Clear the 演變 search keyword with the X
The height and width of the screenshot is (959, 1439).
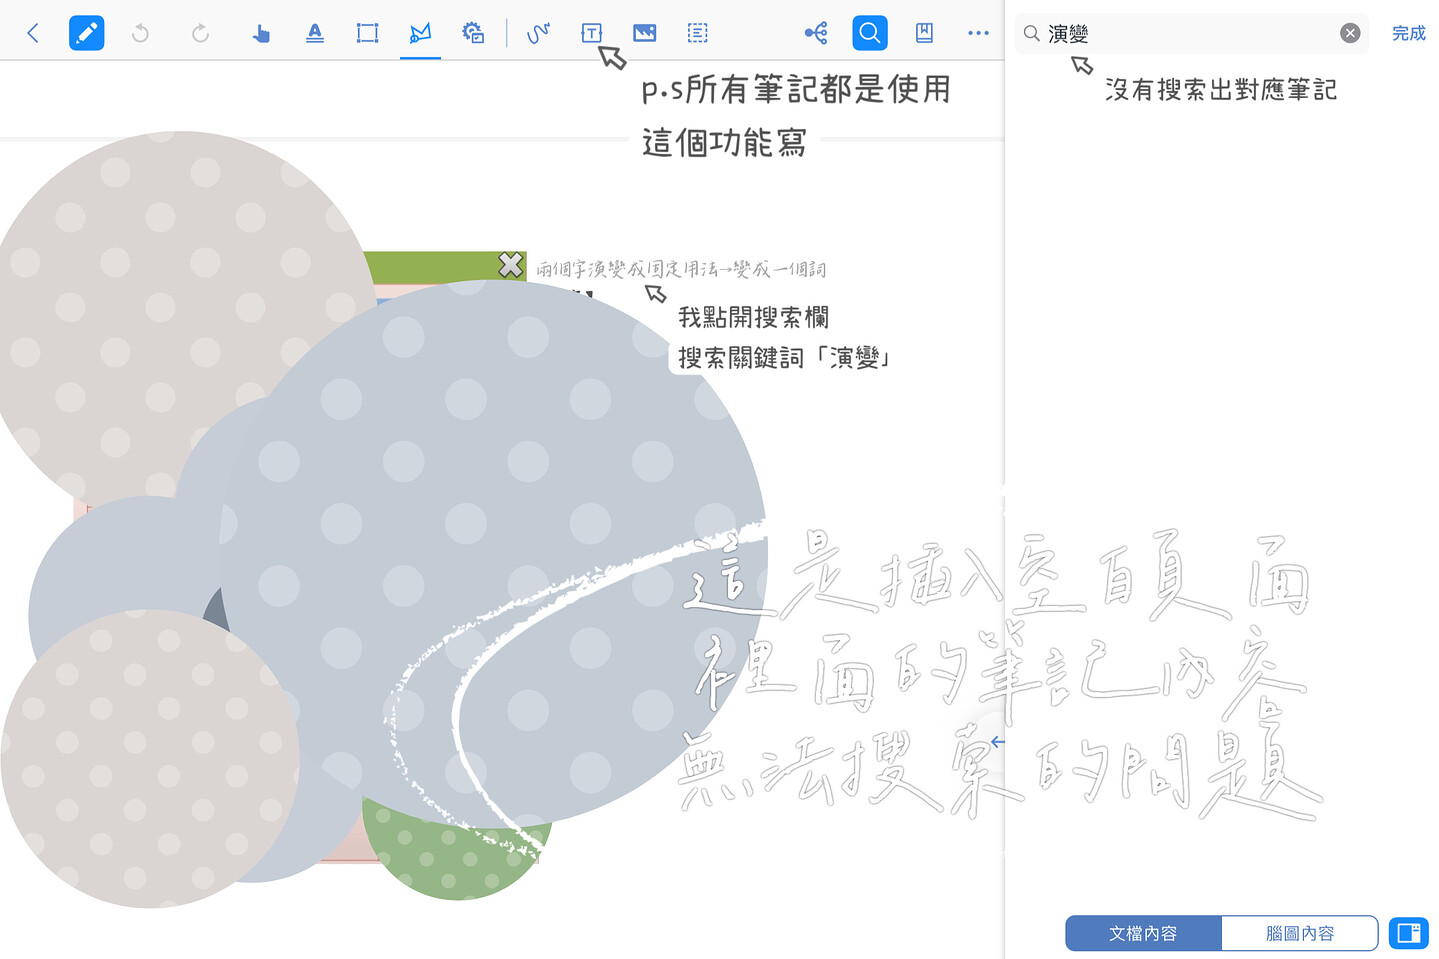point(1350,32)
